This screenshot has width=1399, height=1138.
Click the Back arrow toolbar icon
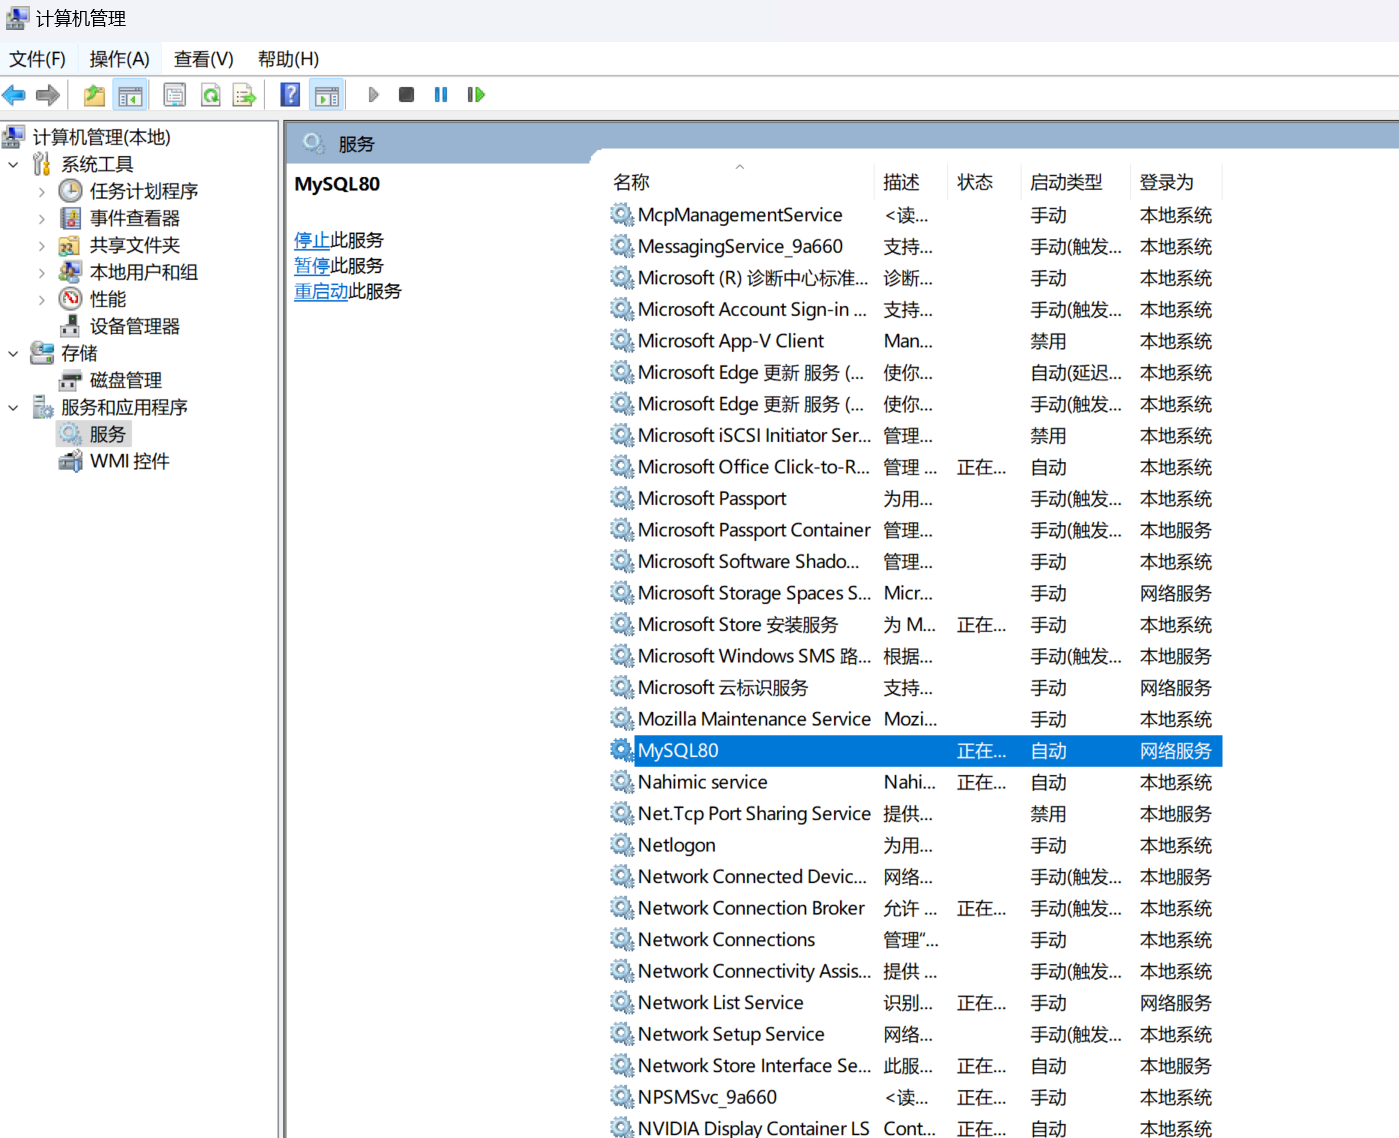[x=14, y=95]
